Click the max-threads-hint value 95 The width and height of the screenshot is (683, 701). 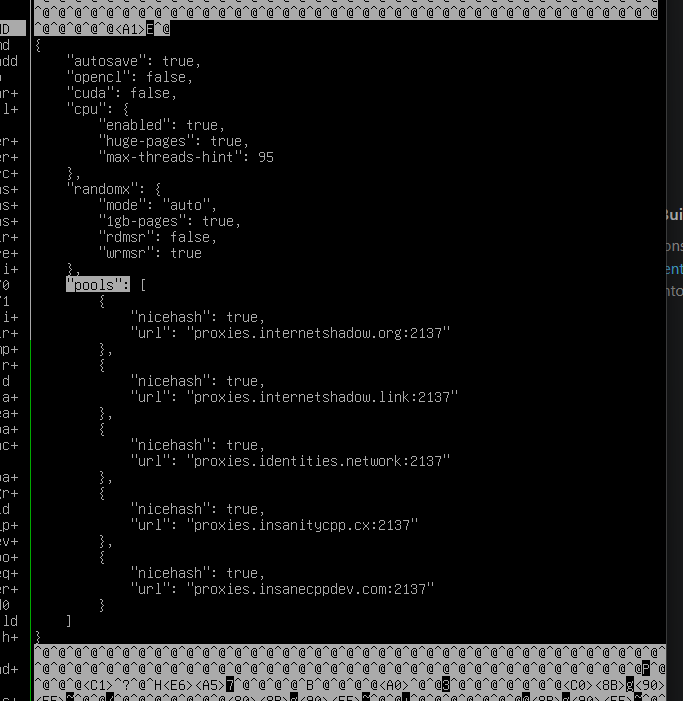[265, 157]
